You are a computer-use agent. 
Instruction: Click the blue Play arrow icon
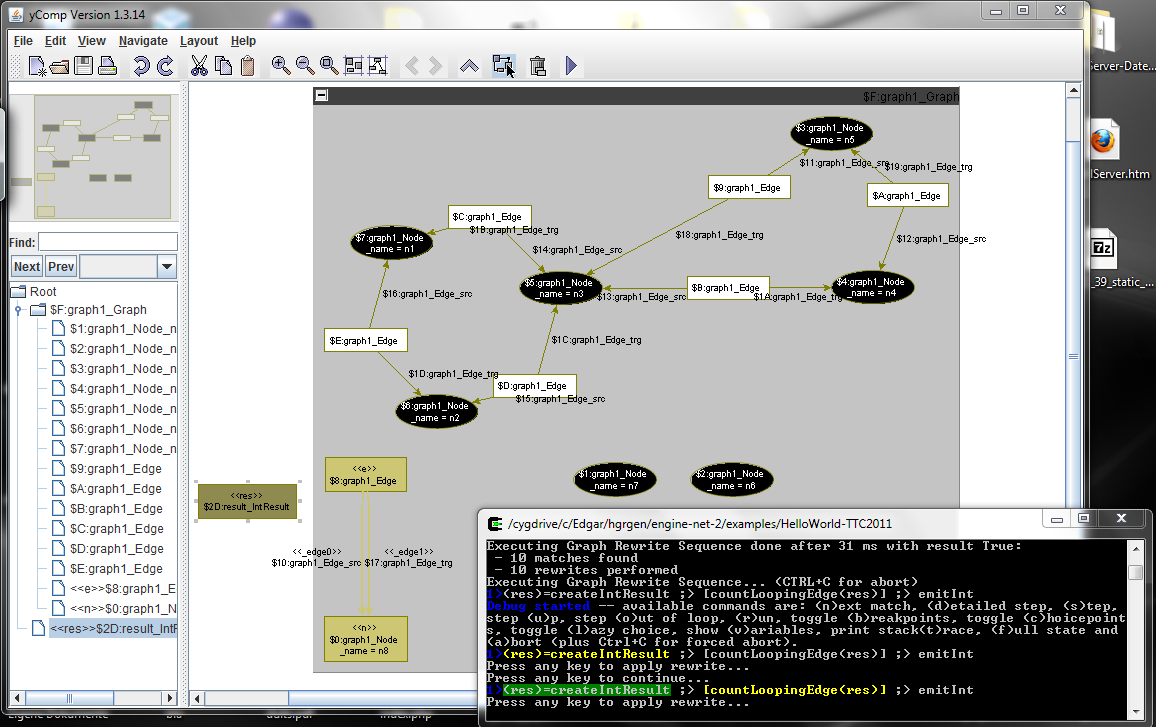pyautogui.click(x=571, y=66)
